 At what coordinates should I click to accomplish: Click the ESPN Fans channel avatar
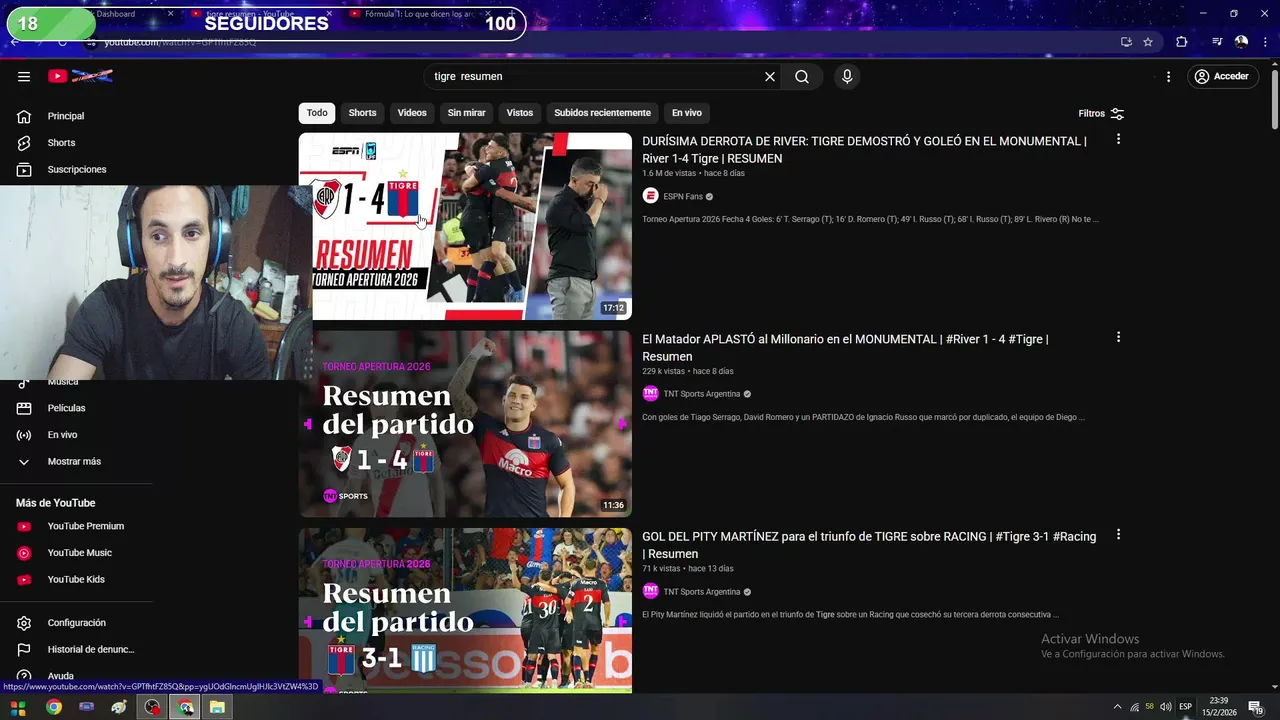click(x=650, y=196)
